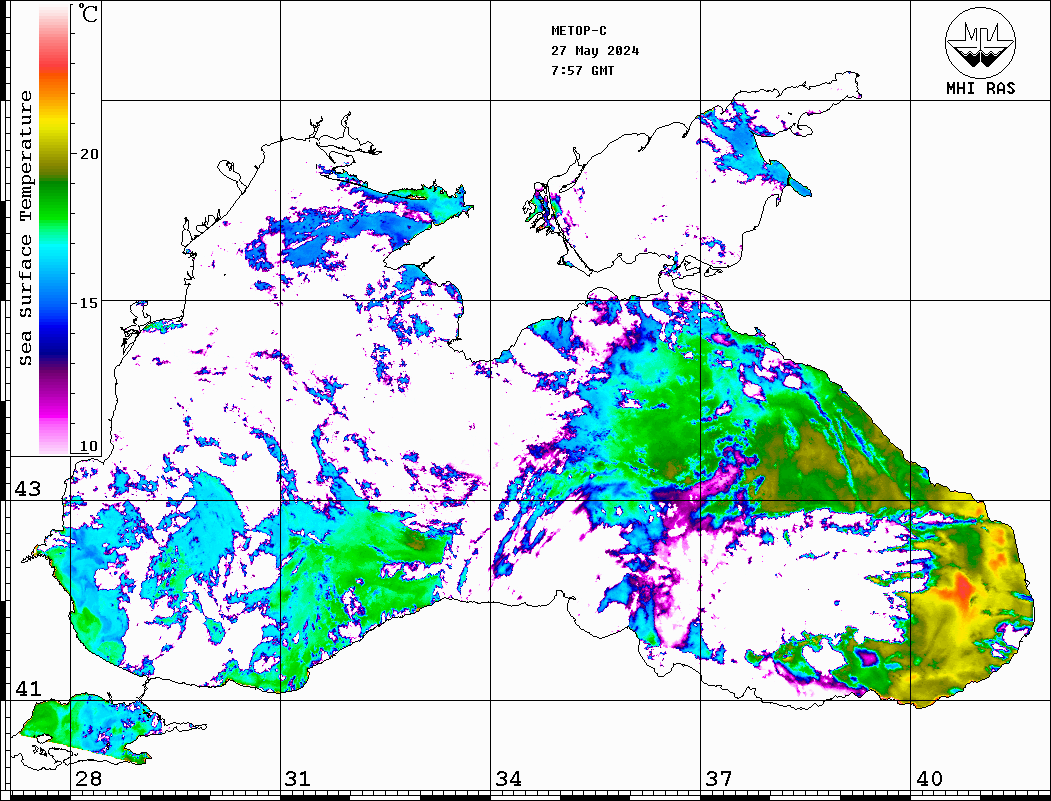
Task: Click the '15' mark on temperature scale
Action: tap(89, 303)
